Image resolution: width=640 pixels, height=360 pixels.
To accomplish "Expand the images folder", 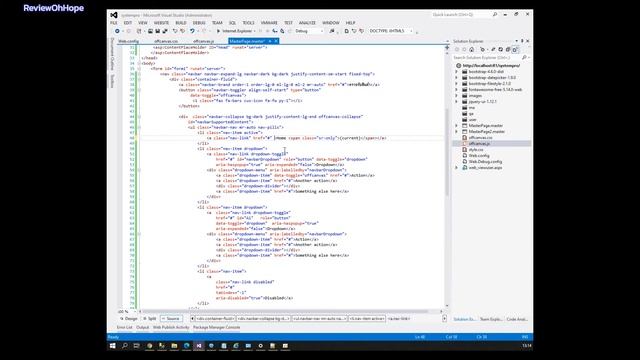I will click(x=457, y=96).
